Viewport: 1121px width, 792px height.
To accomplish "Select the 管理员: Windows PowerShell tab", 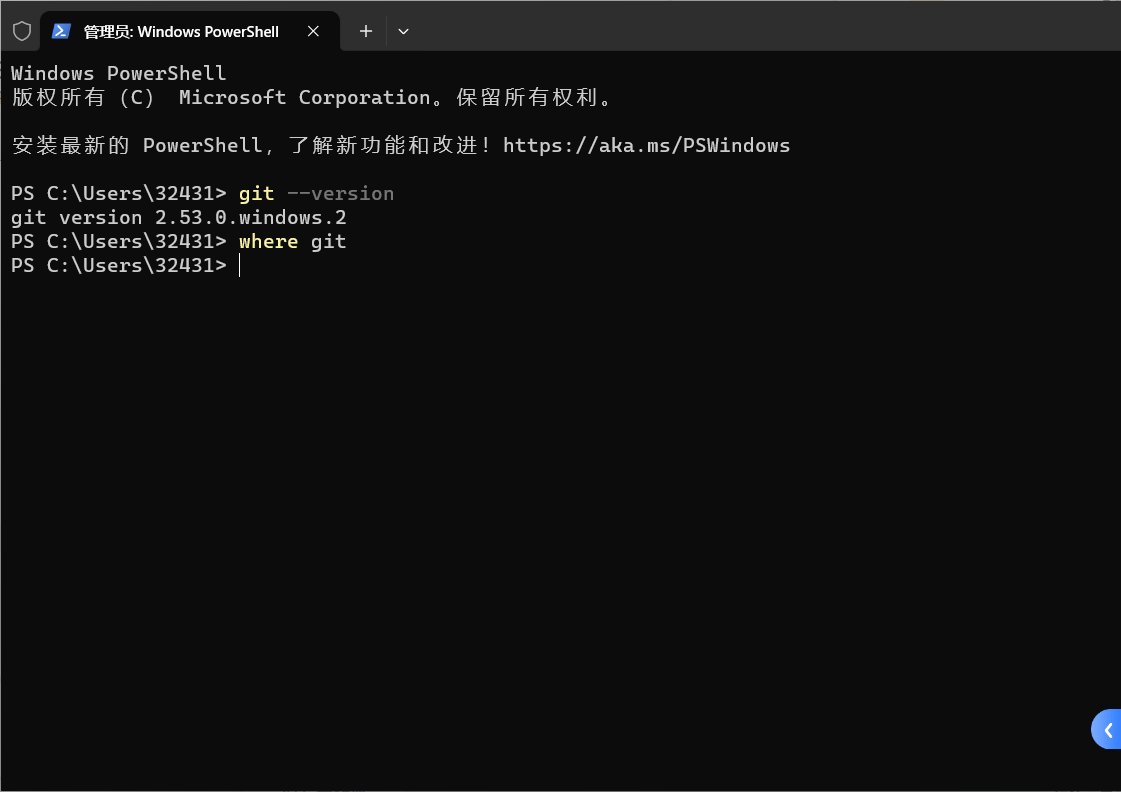I will (180, 31).
